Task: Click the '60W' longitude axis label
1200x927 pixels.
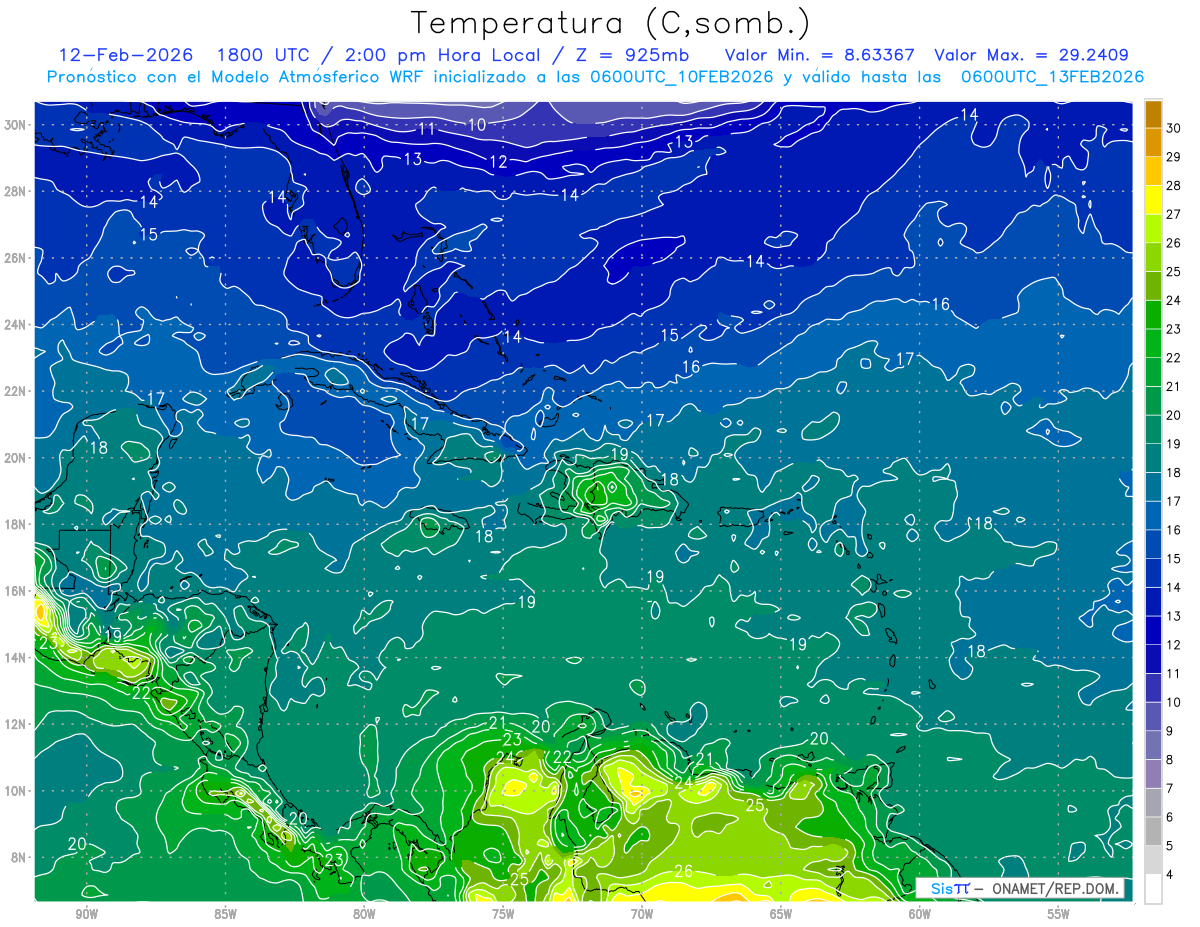Action: 920,914
